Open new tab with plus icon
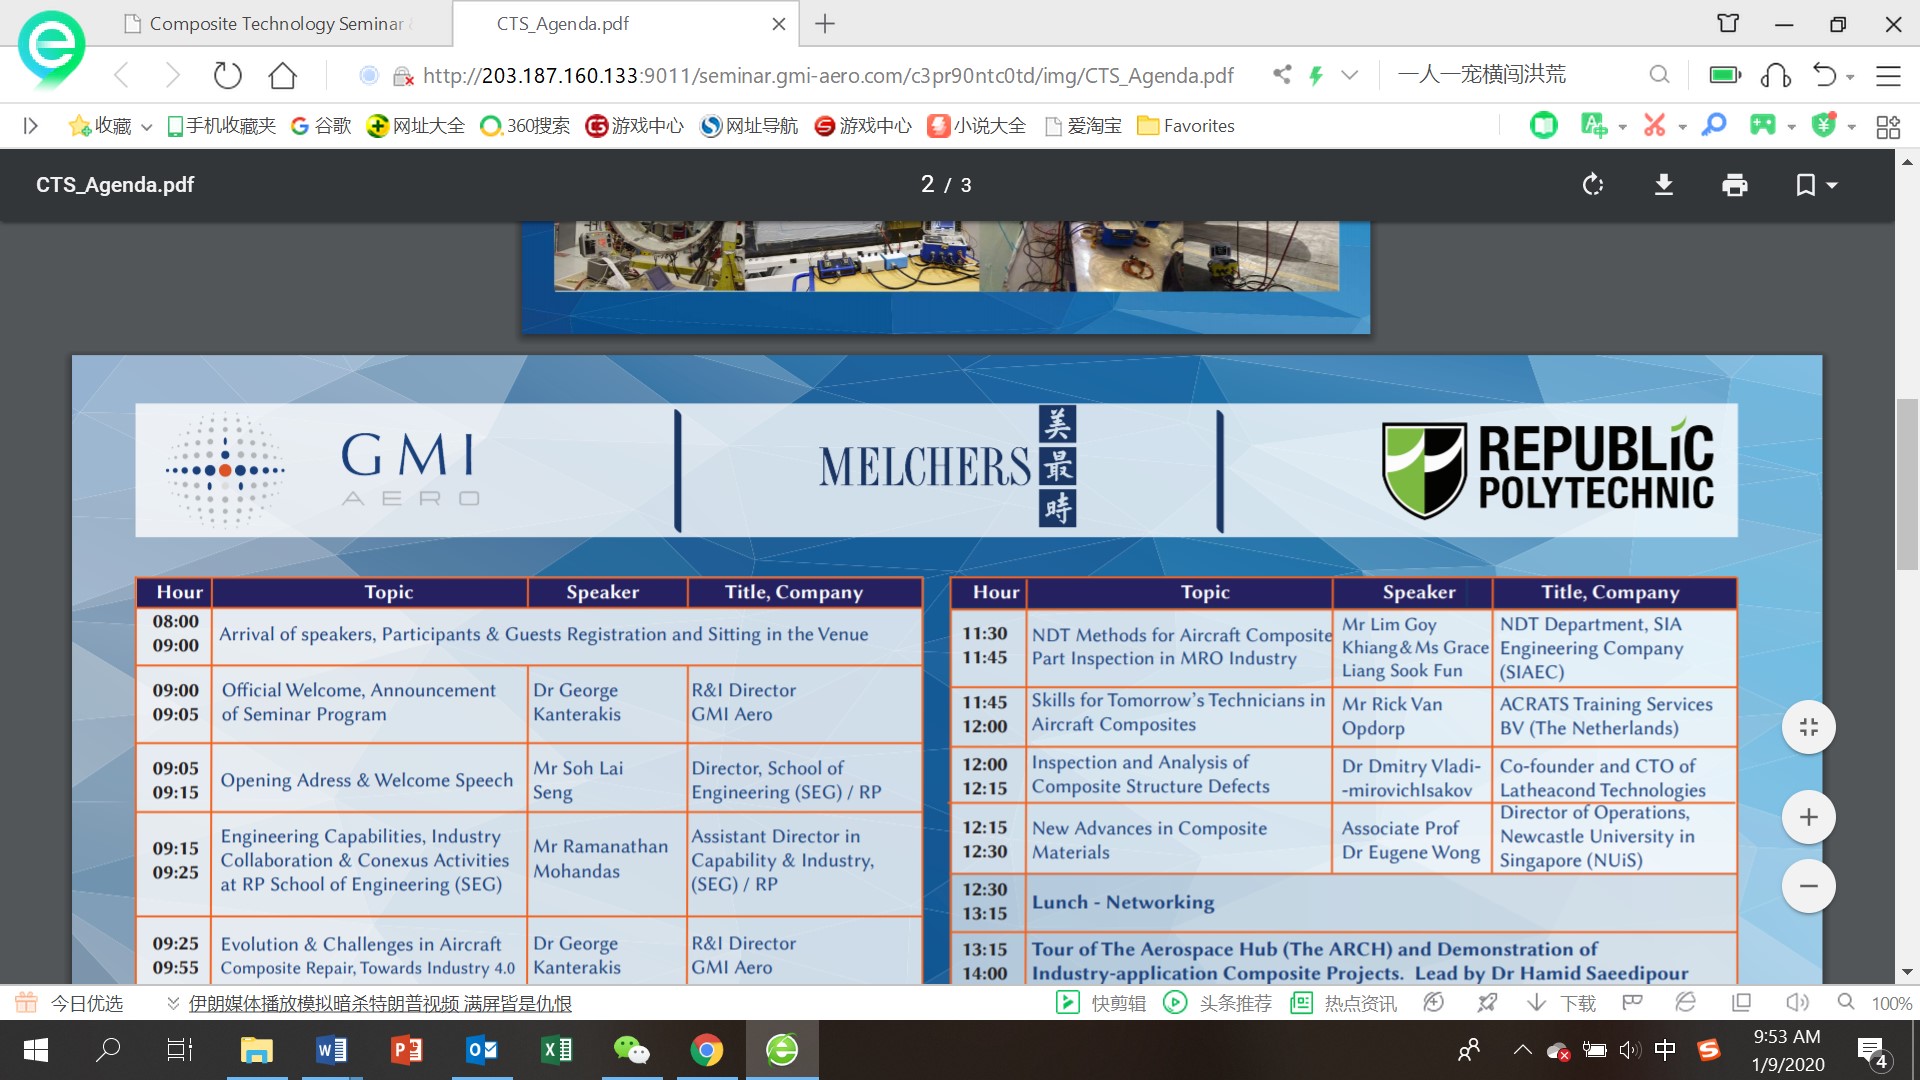The image size is (1920, 1080). pyautogui.click(x=825, y=23)
